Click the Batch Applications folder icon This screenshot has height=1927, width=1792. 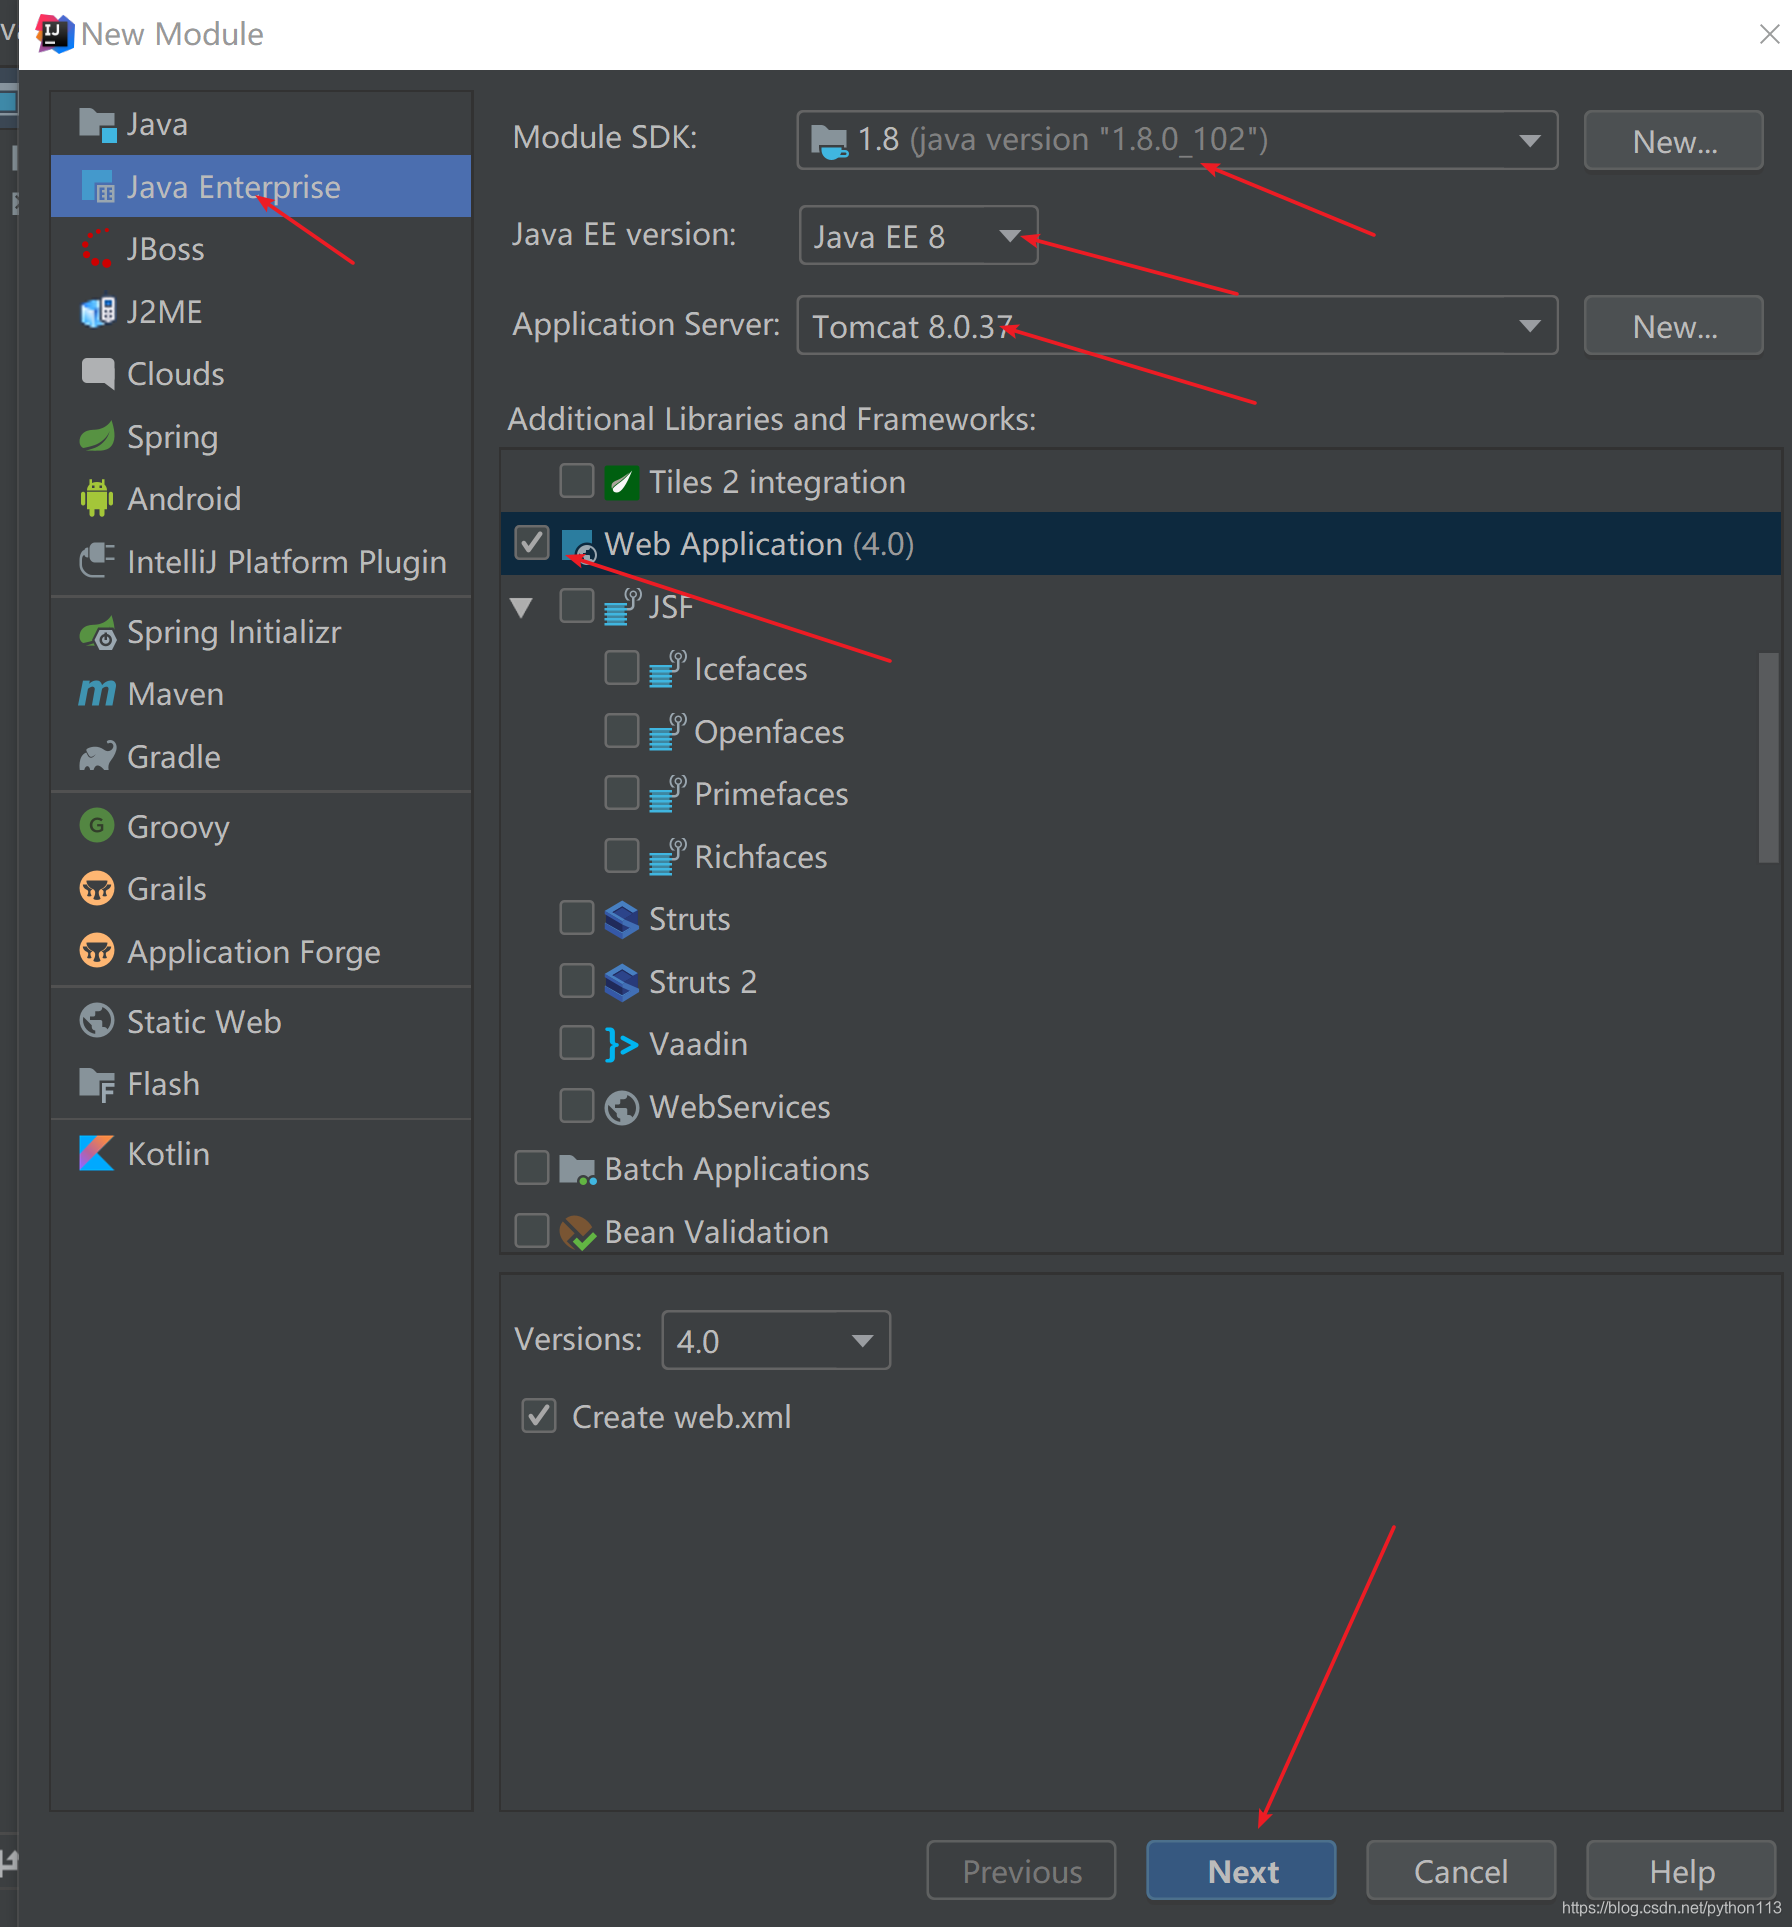click(578, 1169)
